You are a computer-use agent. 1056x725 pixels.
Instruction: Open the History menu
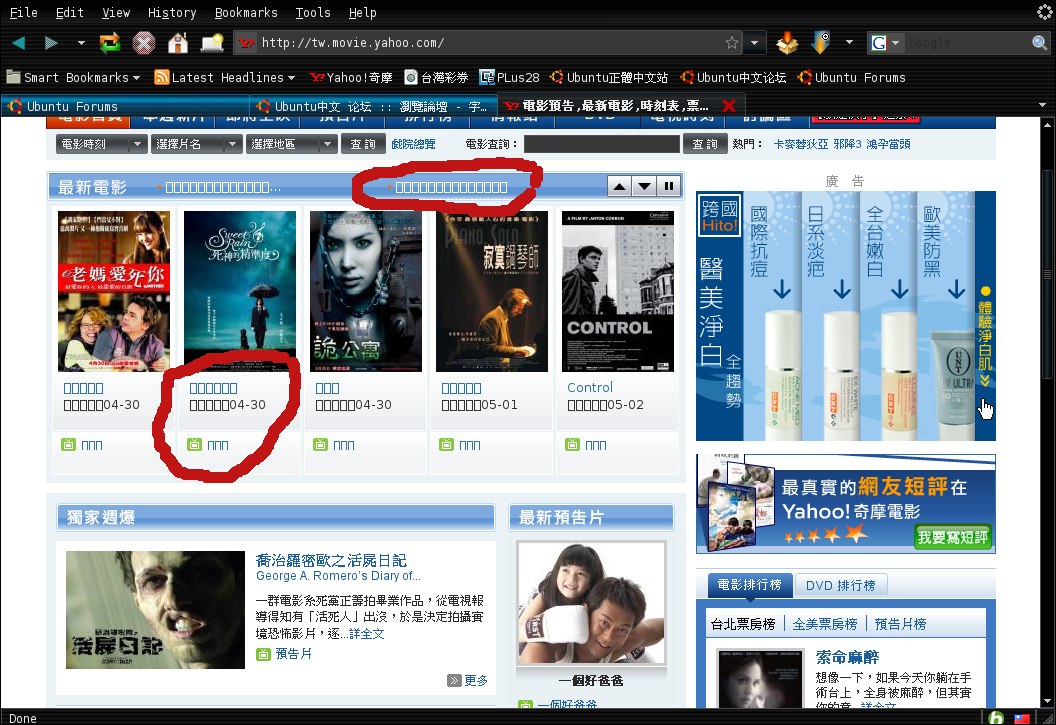pyautogui.click(x=172, y=12)
